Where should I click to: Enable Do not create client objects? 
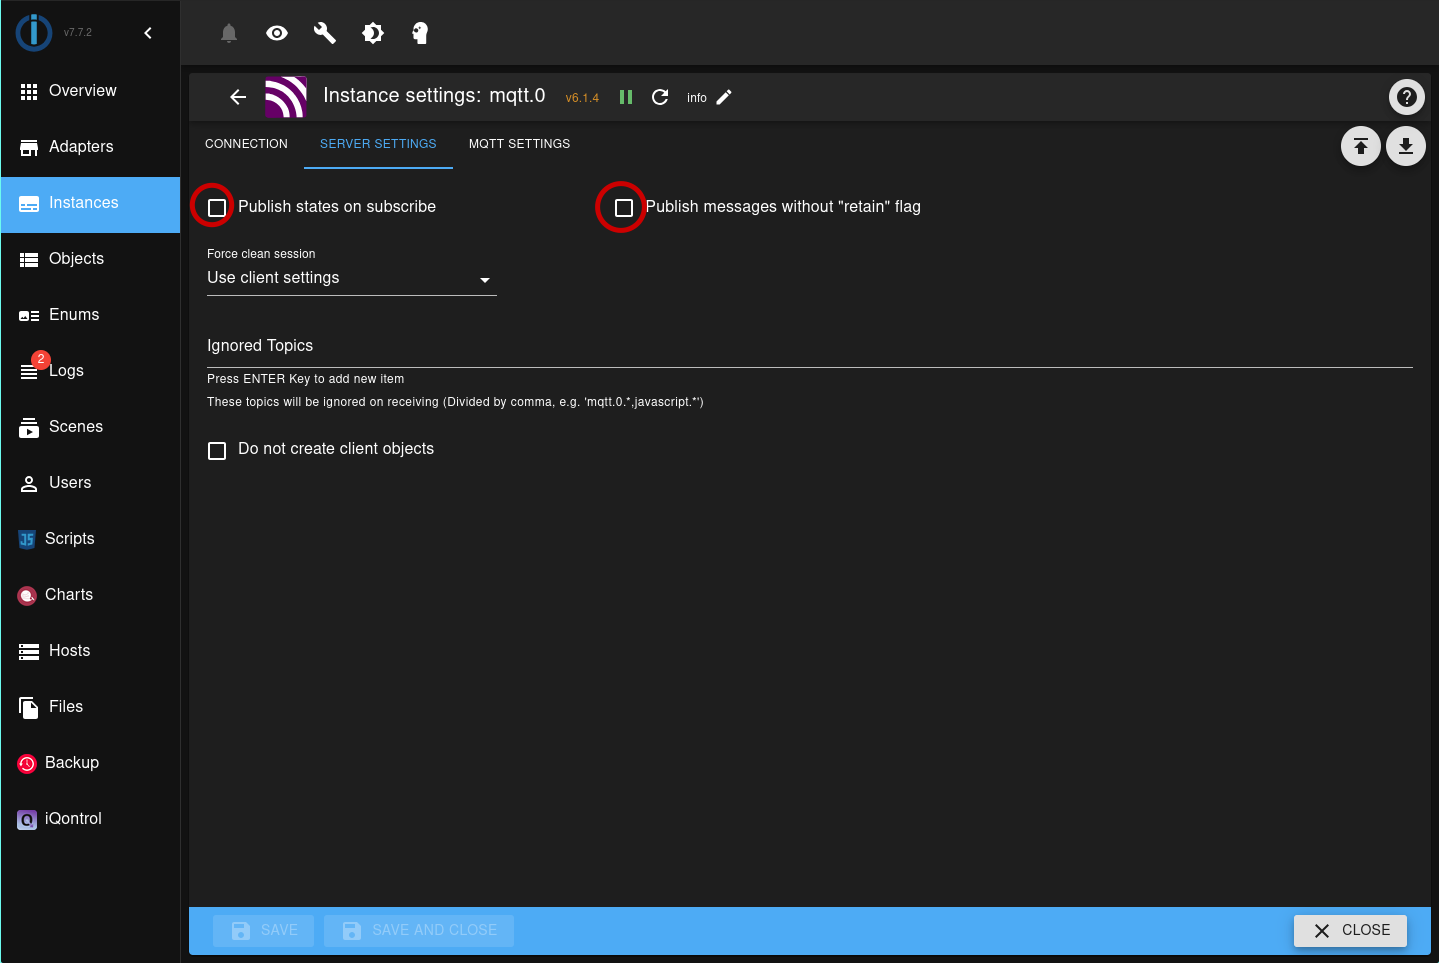pyautogui.click(x=217, y=450)
